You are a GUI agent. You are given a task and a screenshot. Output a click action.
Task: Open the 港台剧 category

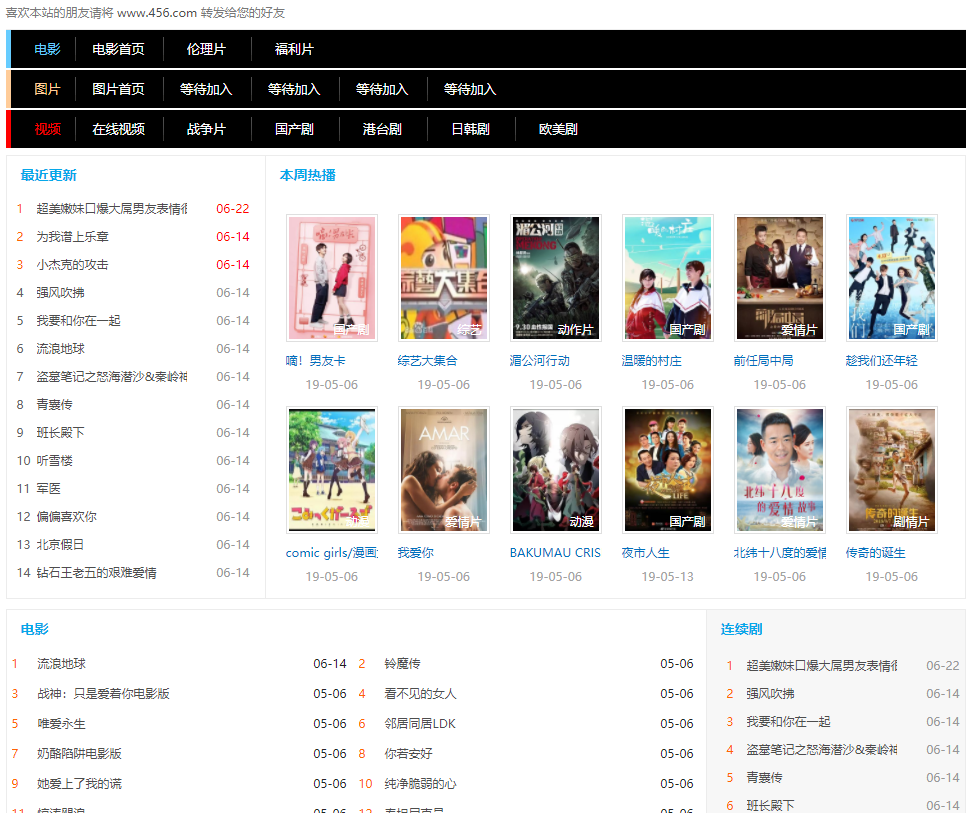coord(382,128)
